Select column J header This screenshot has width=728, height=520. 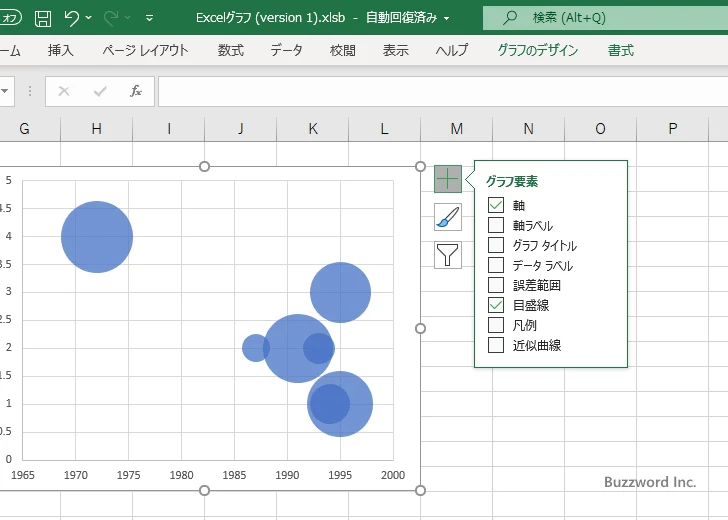coord(240,129)
